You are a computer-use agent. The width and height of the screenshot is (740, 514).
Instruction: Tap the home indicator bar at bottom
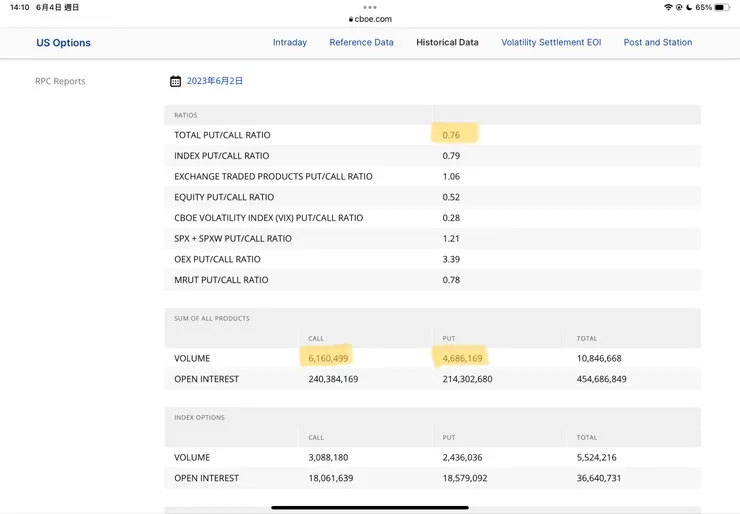pos(370,507)
